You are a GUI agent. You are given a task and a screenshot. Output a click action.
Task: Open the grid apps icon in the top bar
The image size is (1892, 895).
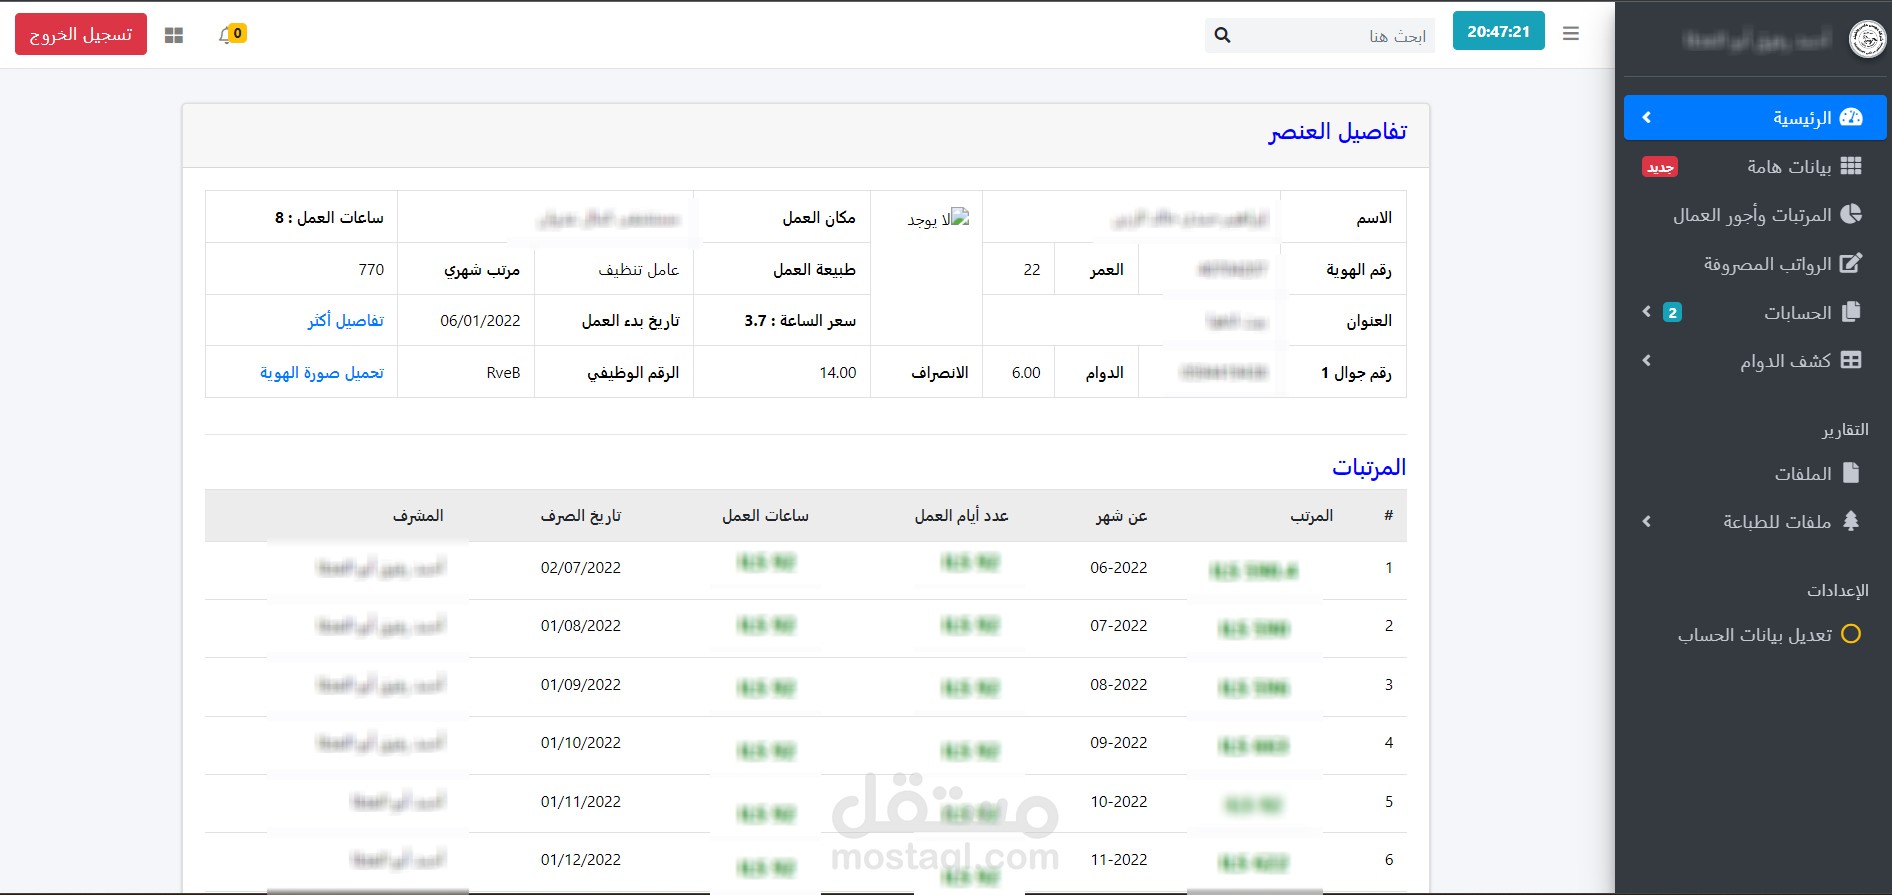[174, 35]
